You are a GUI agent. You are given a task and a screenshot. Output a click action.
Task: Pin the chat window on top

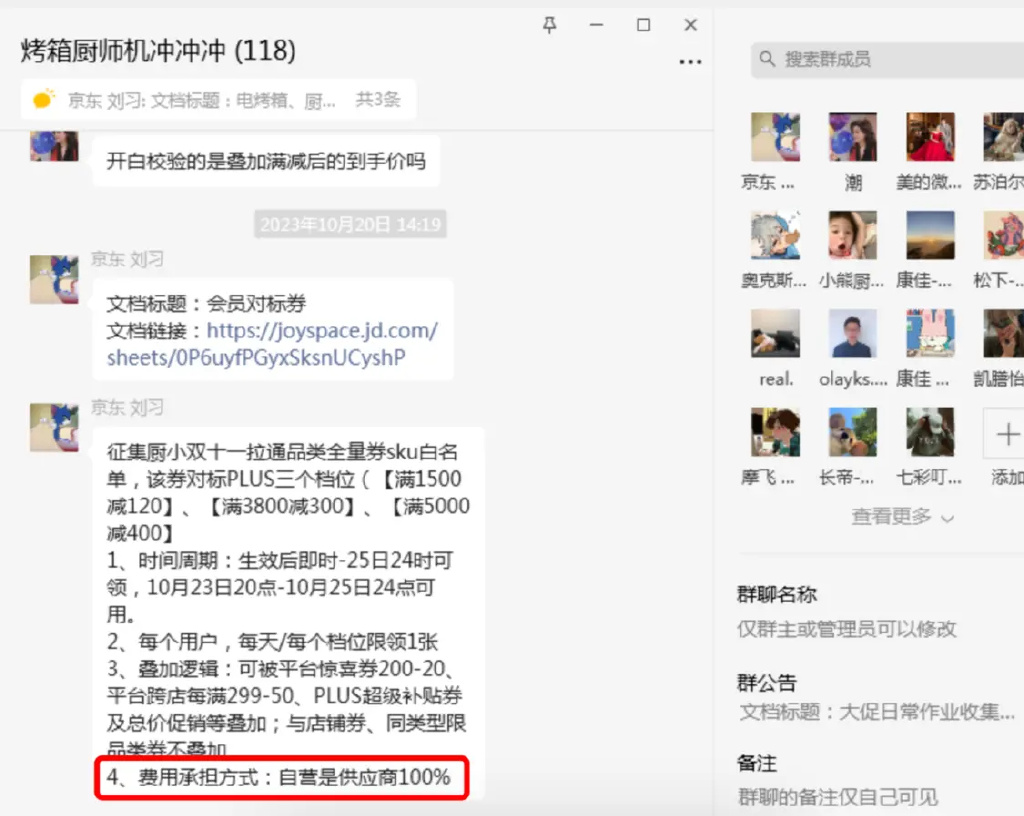pos(550,25)
